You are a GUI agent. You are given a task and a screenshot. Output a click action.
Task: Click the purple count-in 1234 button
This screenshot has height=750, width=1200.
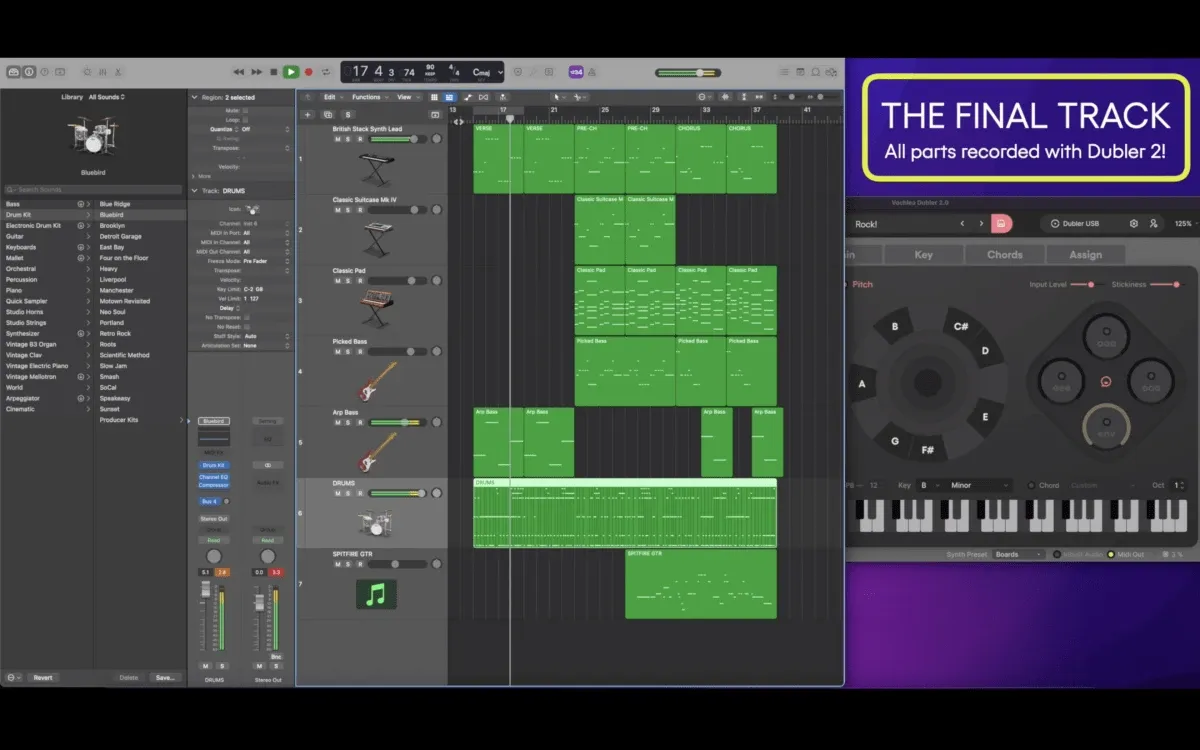(x=576, y=72)
